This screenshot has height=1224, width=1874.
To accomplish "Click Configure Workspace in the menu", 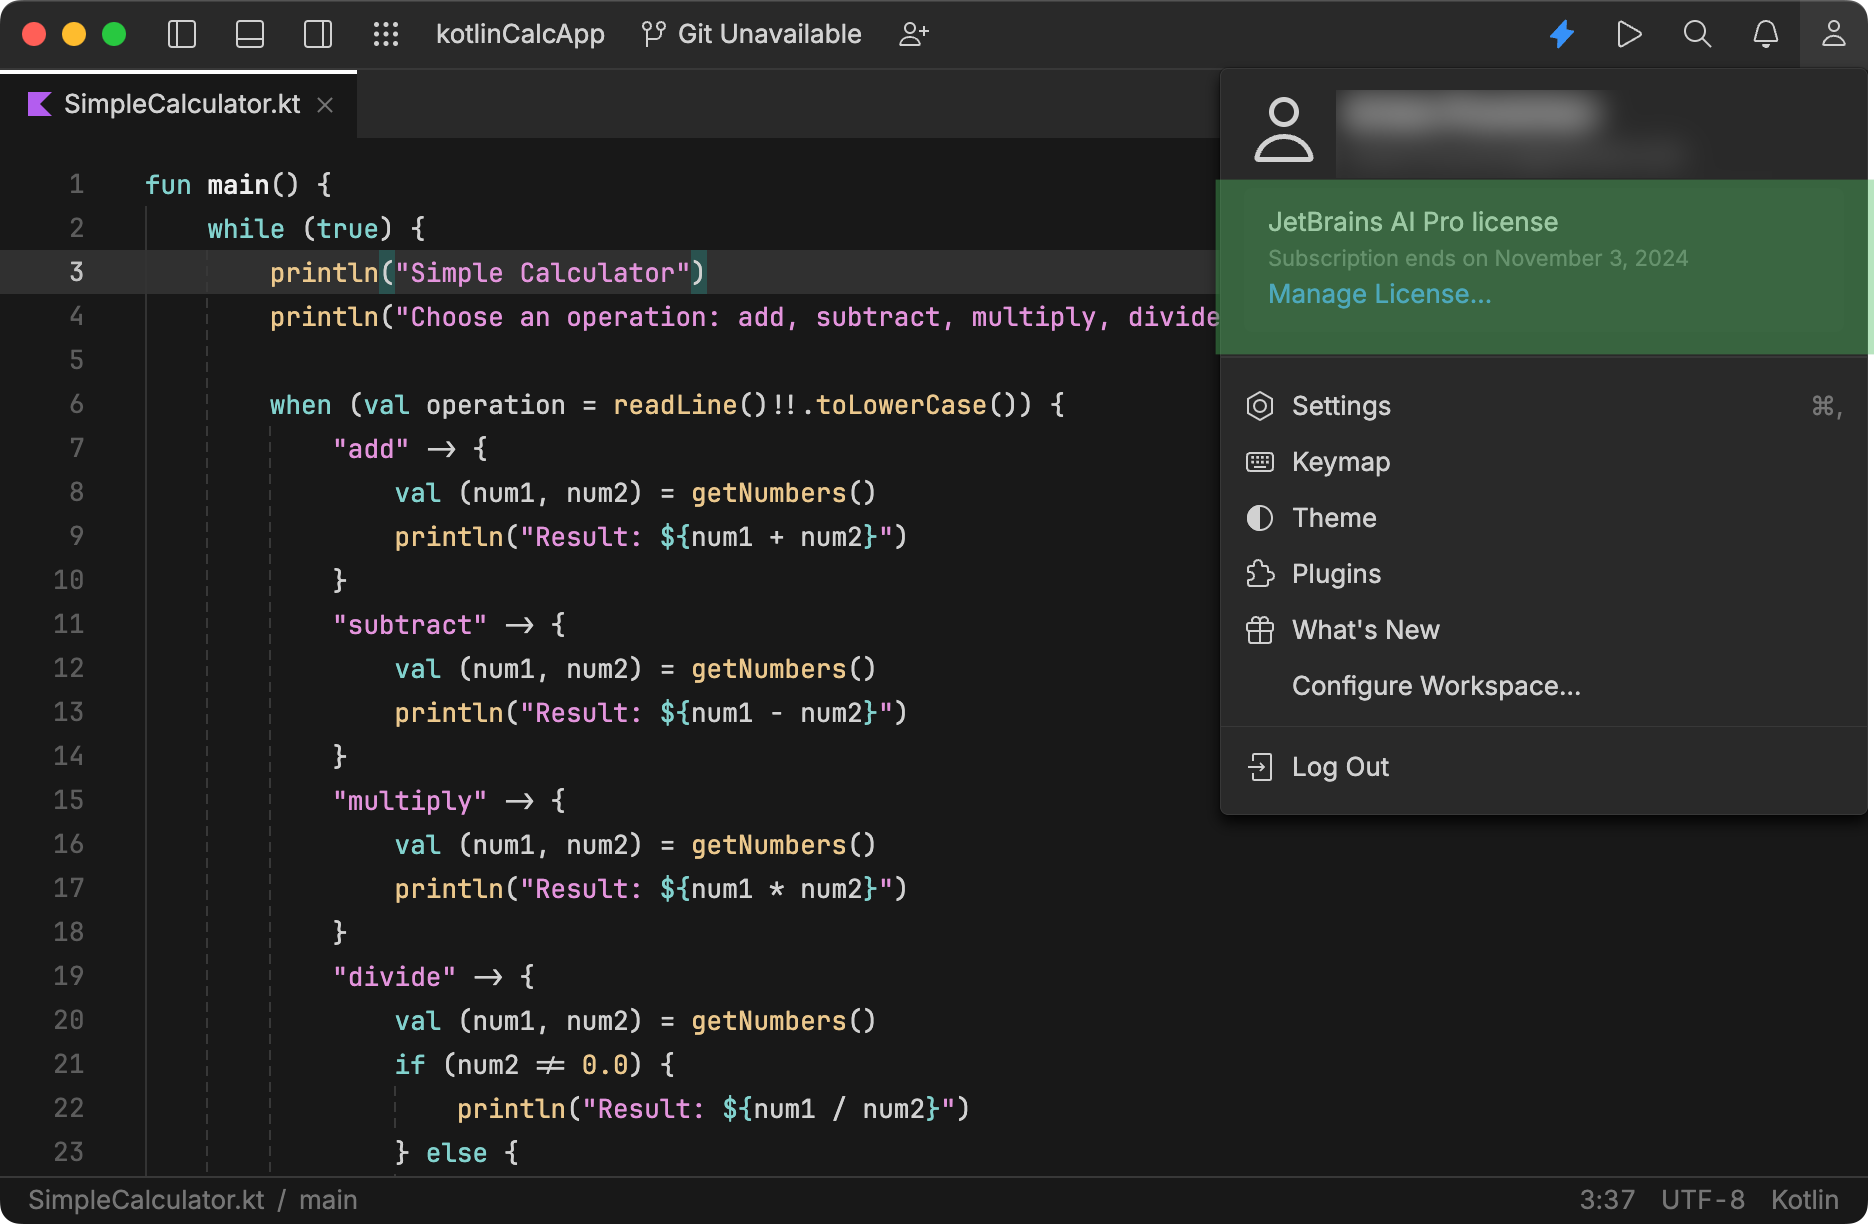I will pyautogui.click(x=1436, y=685).
